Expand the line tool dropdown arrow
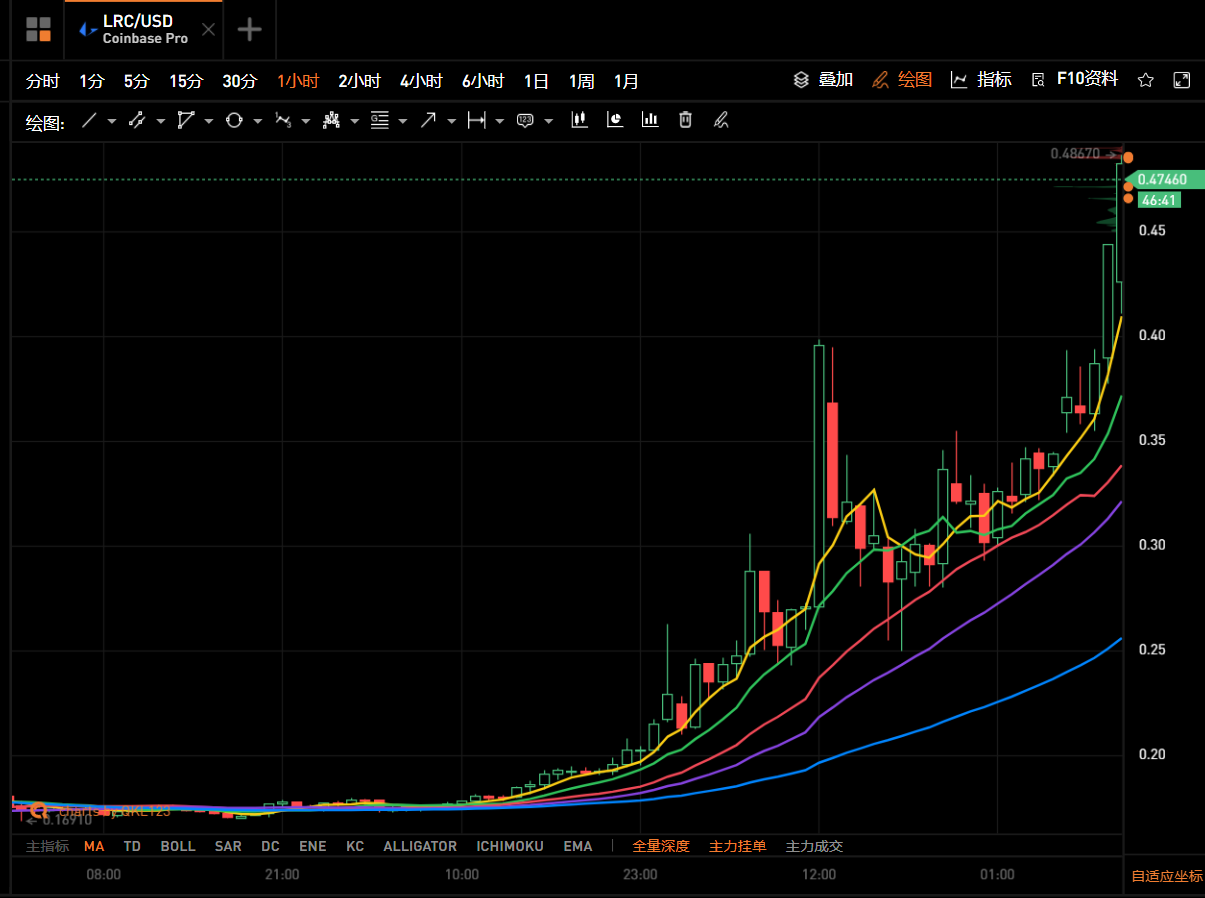Image resolution: width=1205 pixels, height=898 pixels. [112, 122]
